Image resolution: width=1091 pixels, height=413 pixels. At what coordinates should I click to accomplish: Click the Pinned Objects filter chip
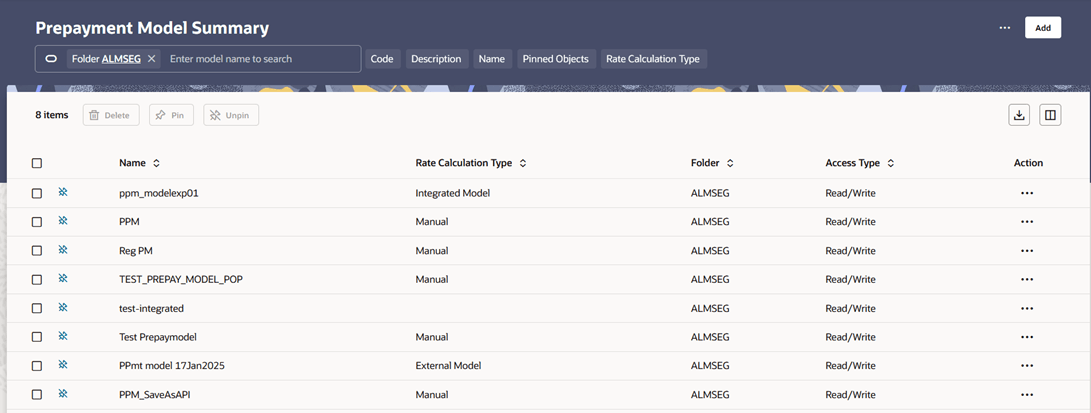(556, 59)
